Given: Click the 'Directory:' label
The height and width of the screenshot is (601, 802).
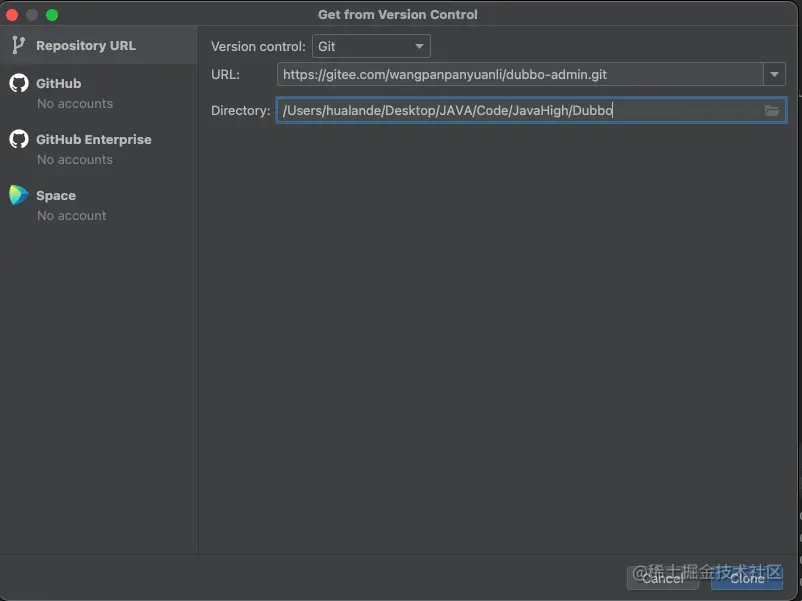Looking at the screenshot, I should coord(240,110).
